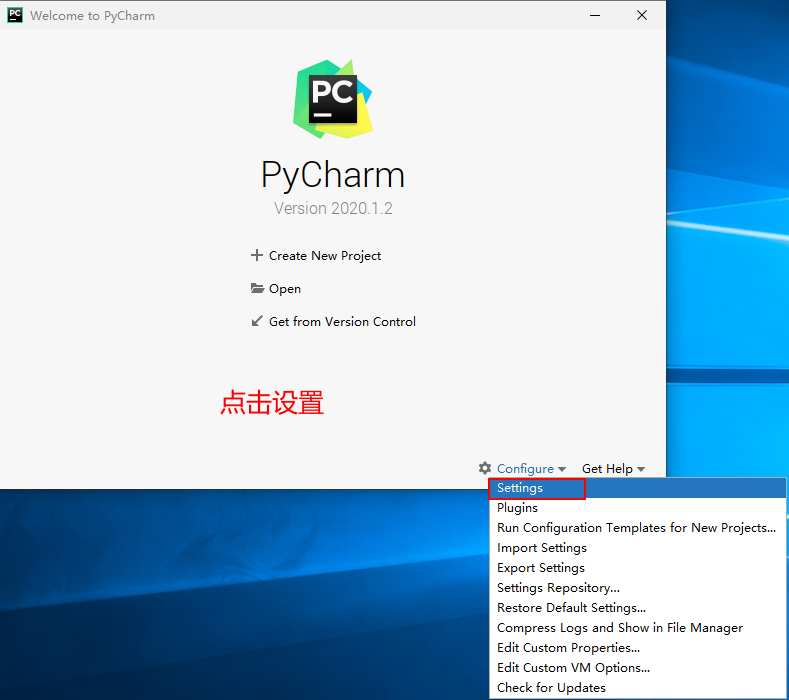This screenshot has height=700, width=789.
Task: Open Settings Repository menu entry
Action: (x=638, y=588)
